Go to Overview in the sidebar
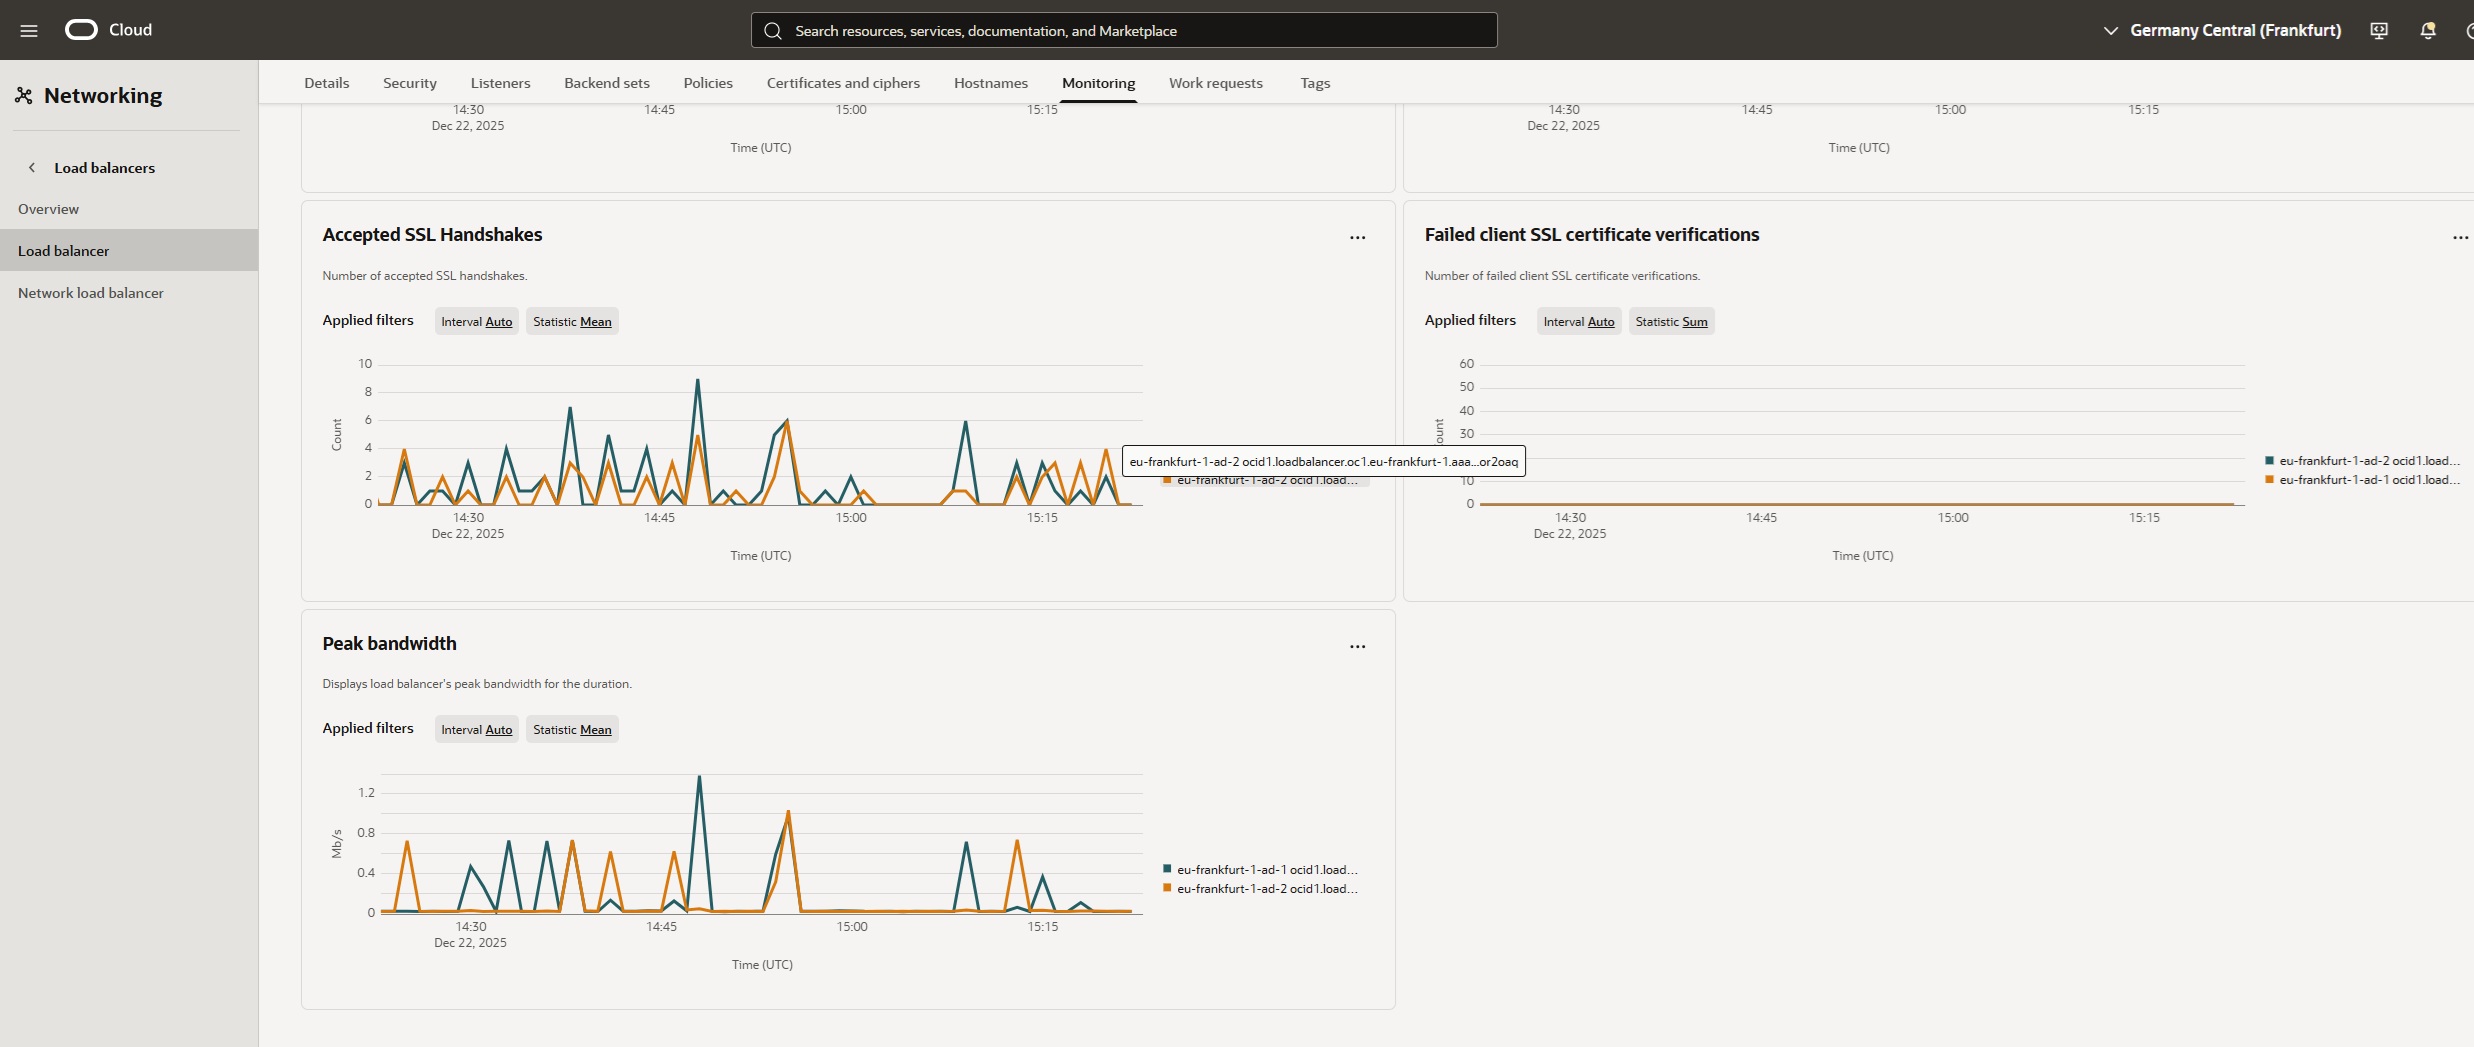 click(x=48, y=209)
